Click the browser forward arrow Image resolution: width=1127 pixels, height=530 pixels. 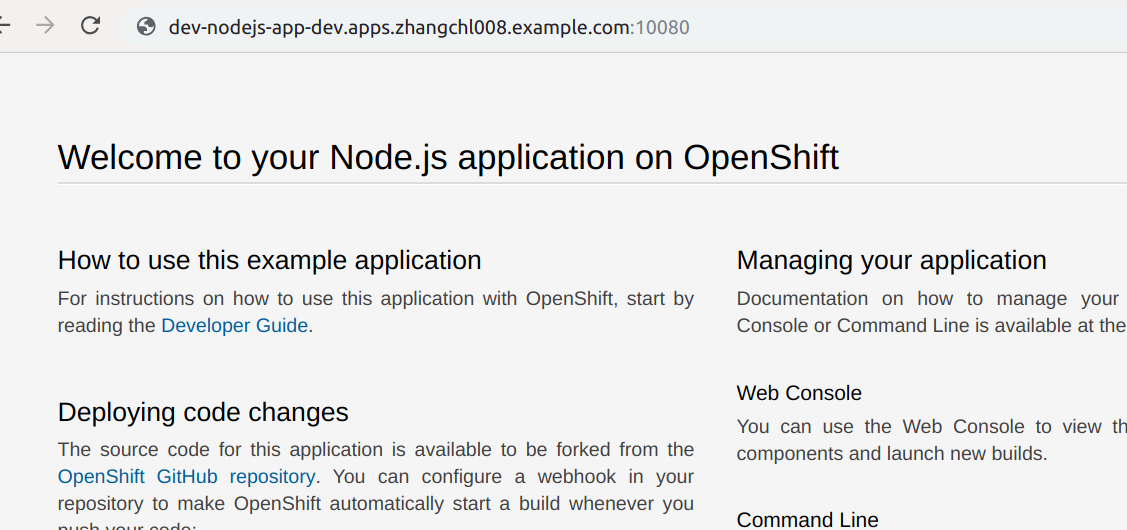point(45,26)
